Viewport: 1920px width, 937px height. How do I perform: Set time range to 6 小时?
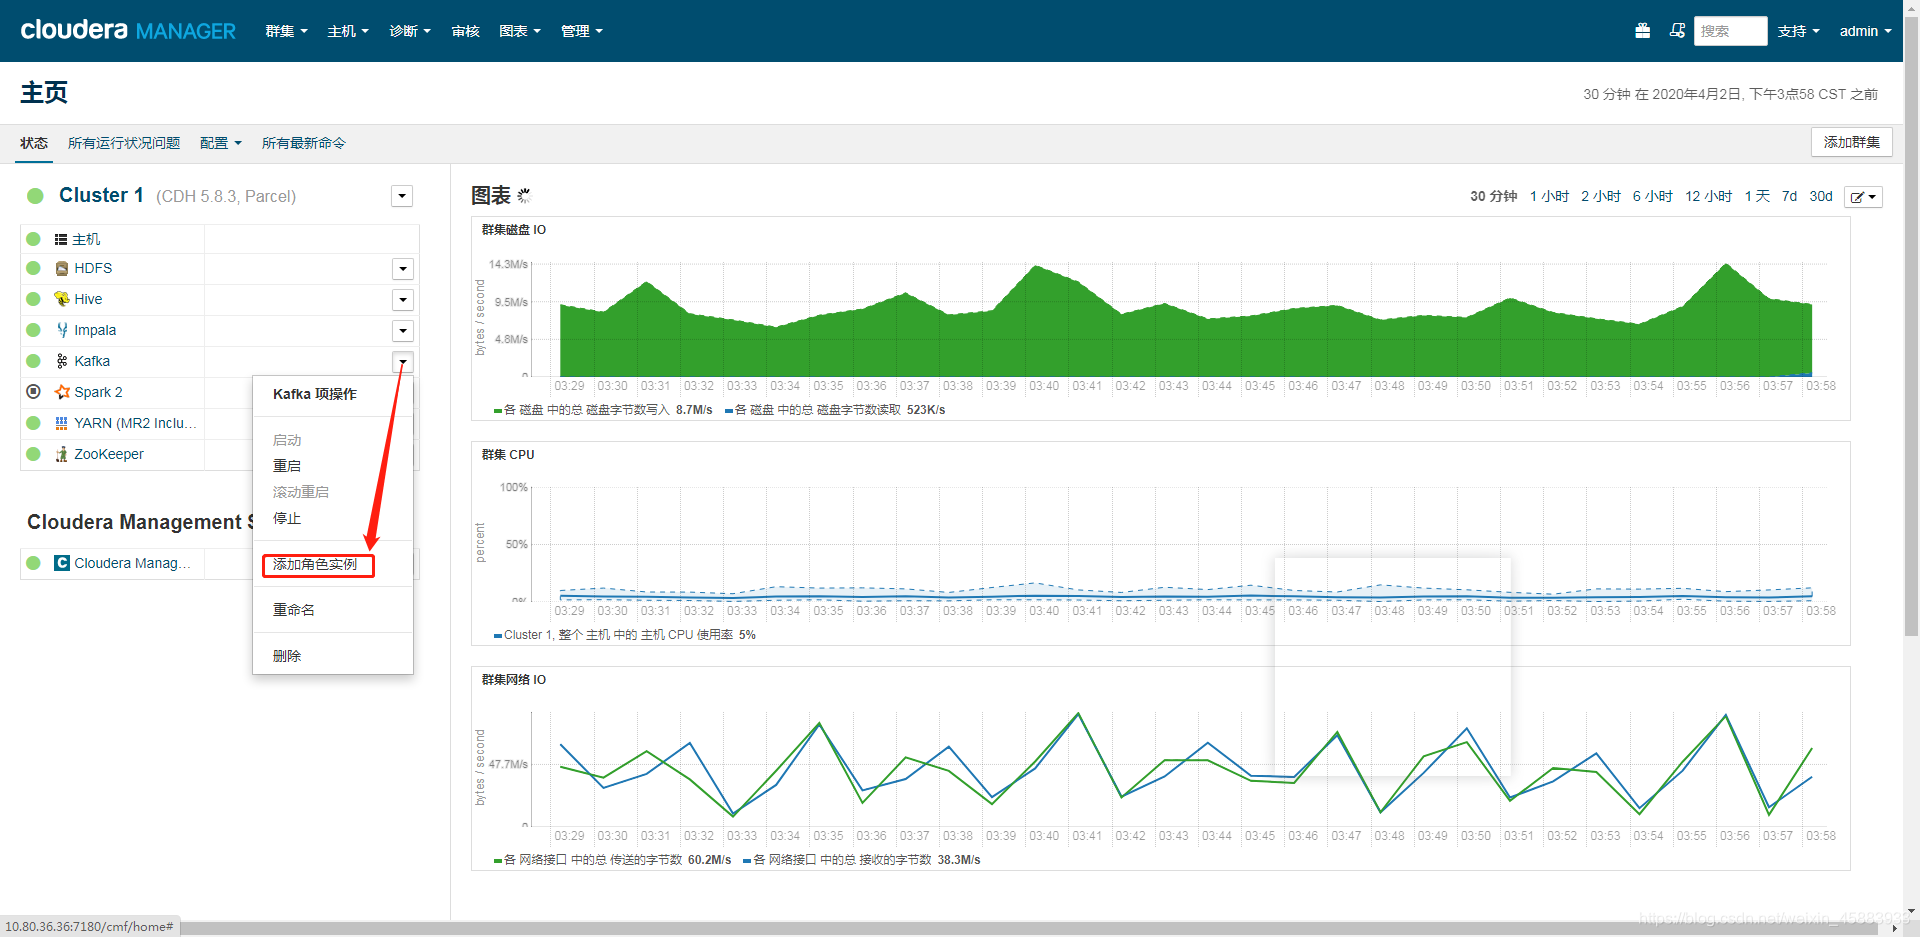point(1653,196)
